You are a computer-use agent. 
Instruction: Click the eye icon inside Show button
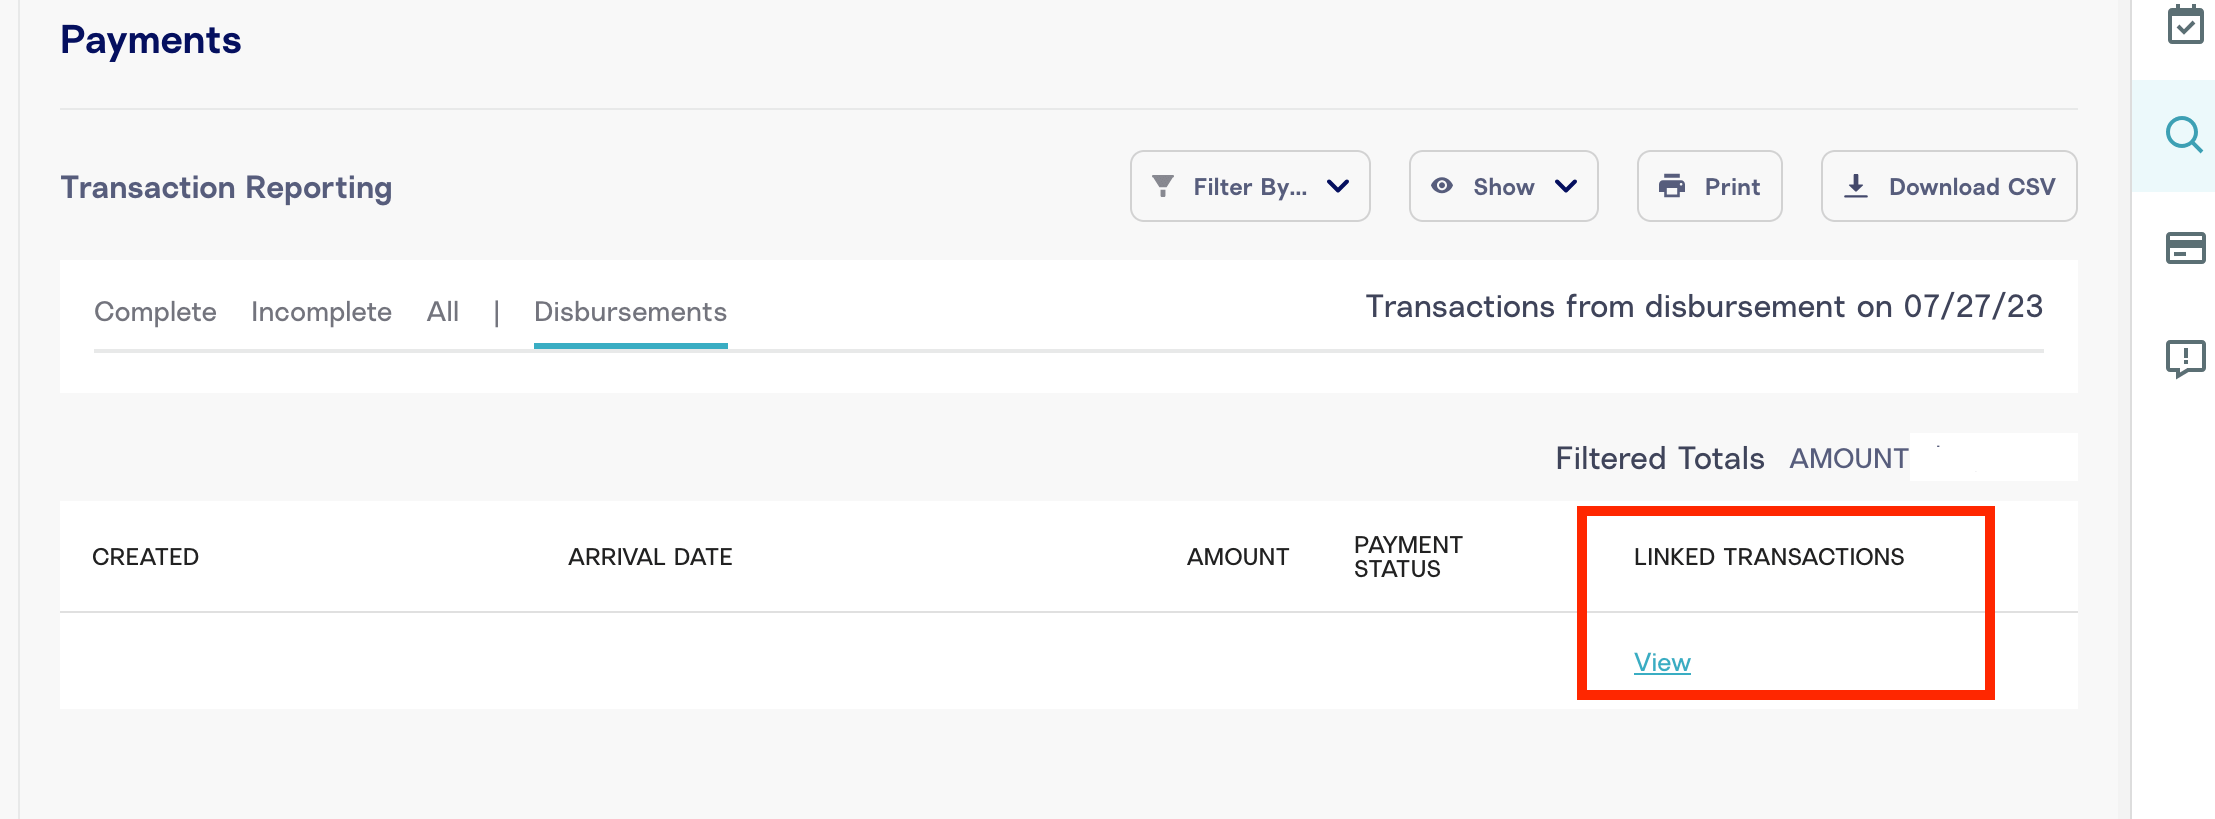1442,186
